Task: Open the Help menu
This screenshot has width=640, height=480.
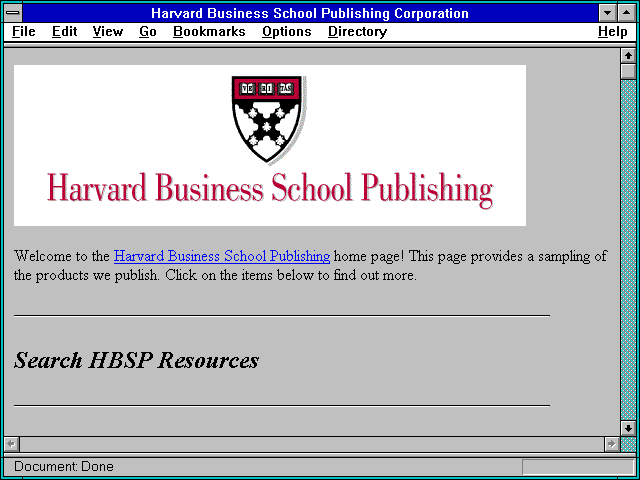Action: pos(613,32)
